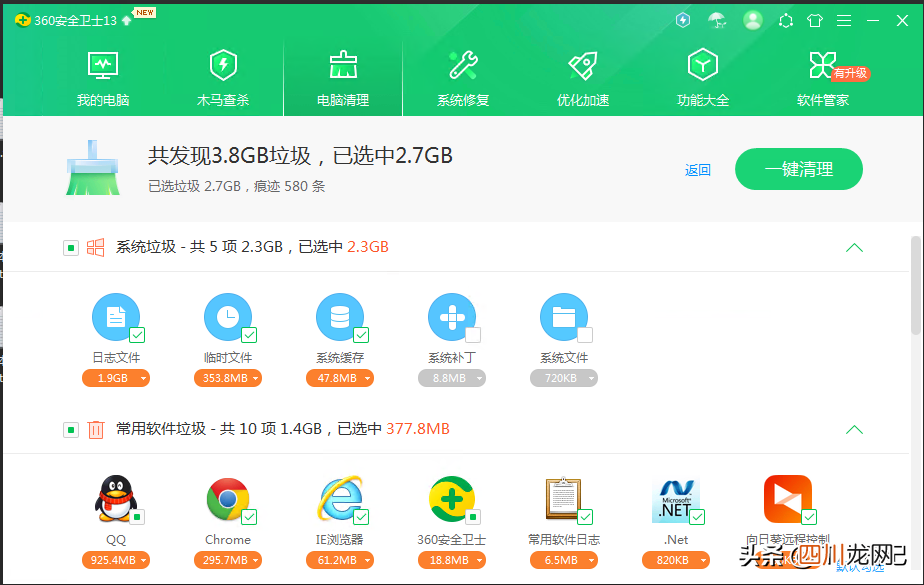Switch to 木马查杀 tab

[223, 79]
